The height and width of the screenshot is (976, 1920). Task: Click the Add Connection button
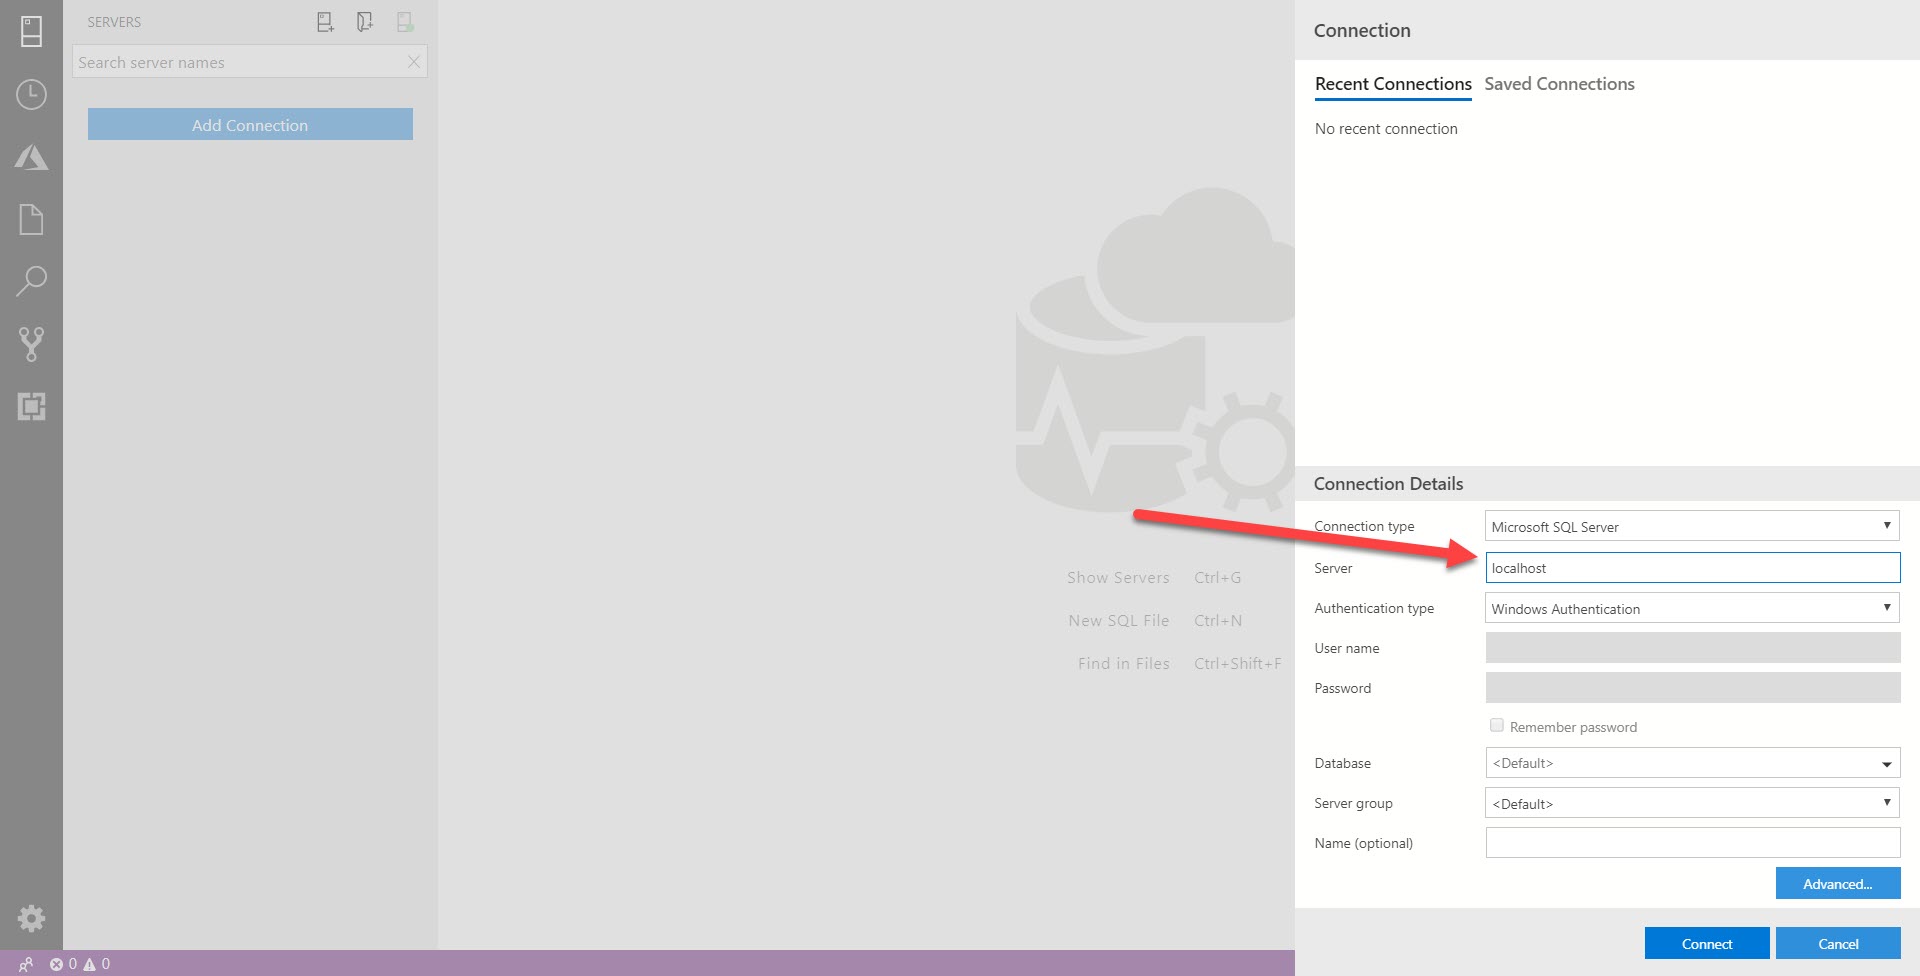(250, 125)
